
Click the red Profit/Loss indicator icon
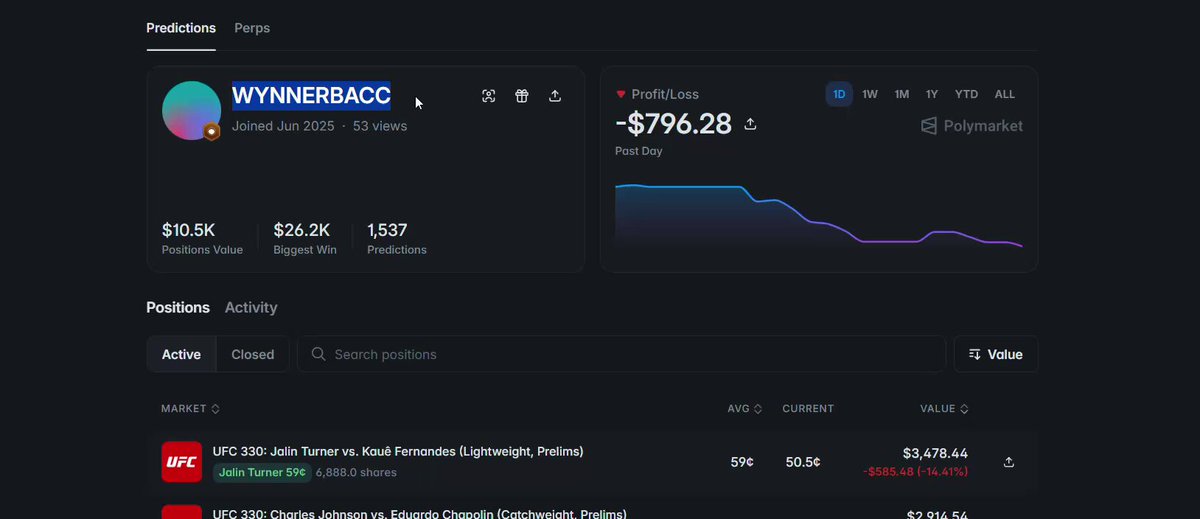pos(621,94)
